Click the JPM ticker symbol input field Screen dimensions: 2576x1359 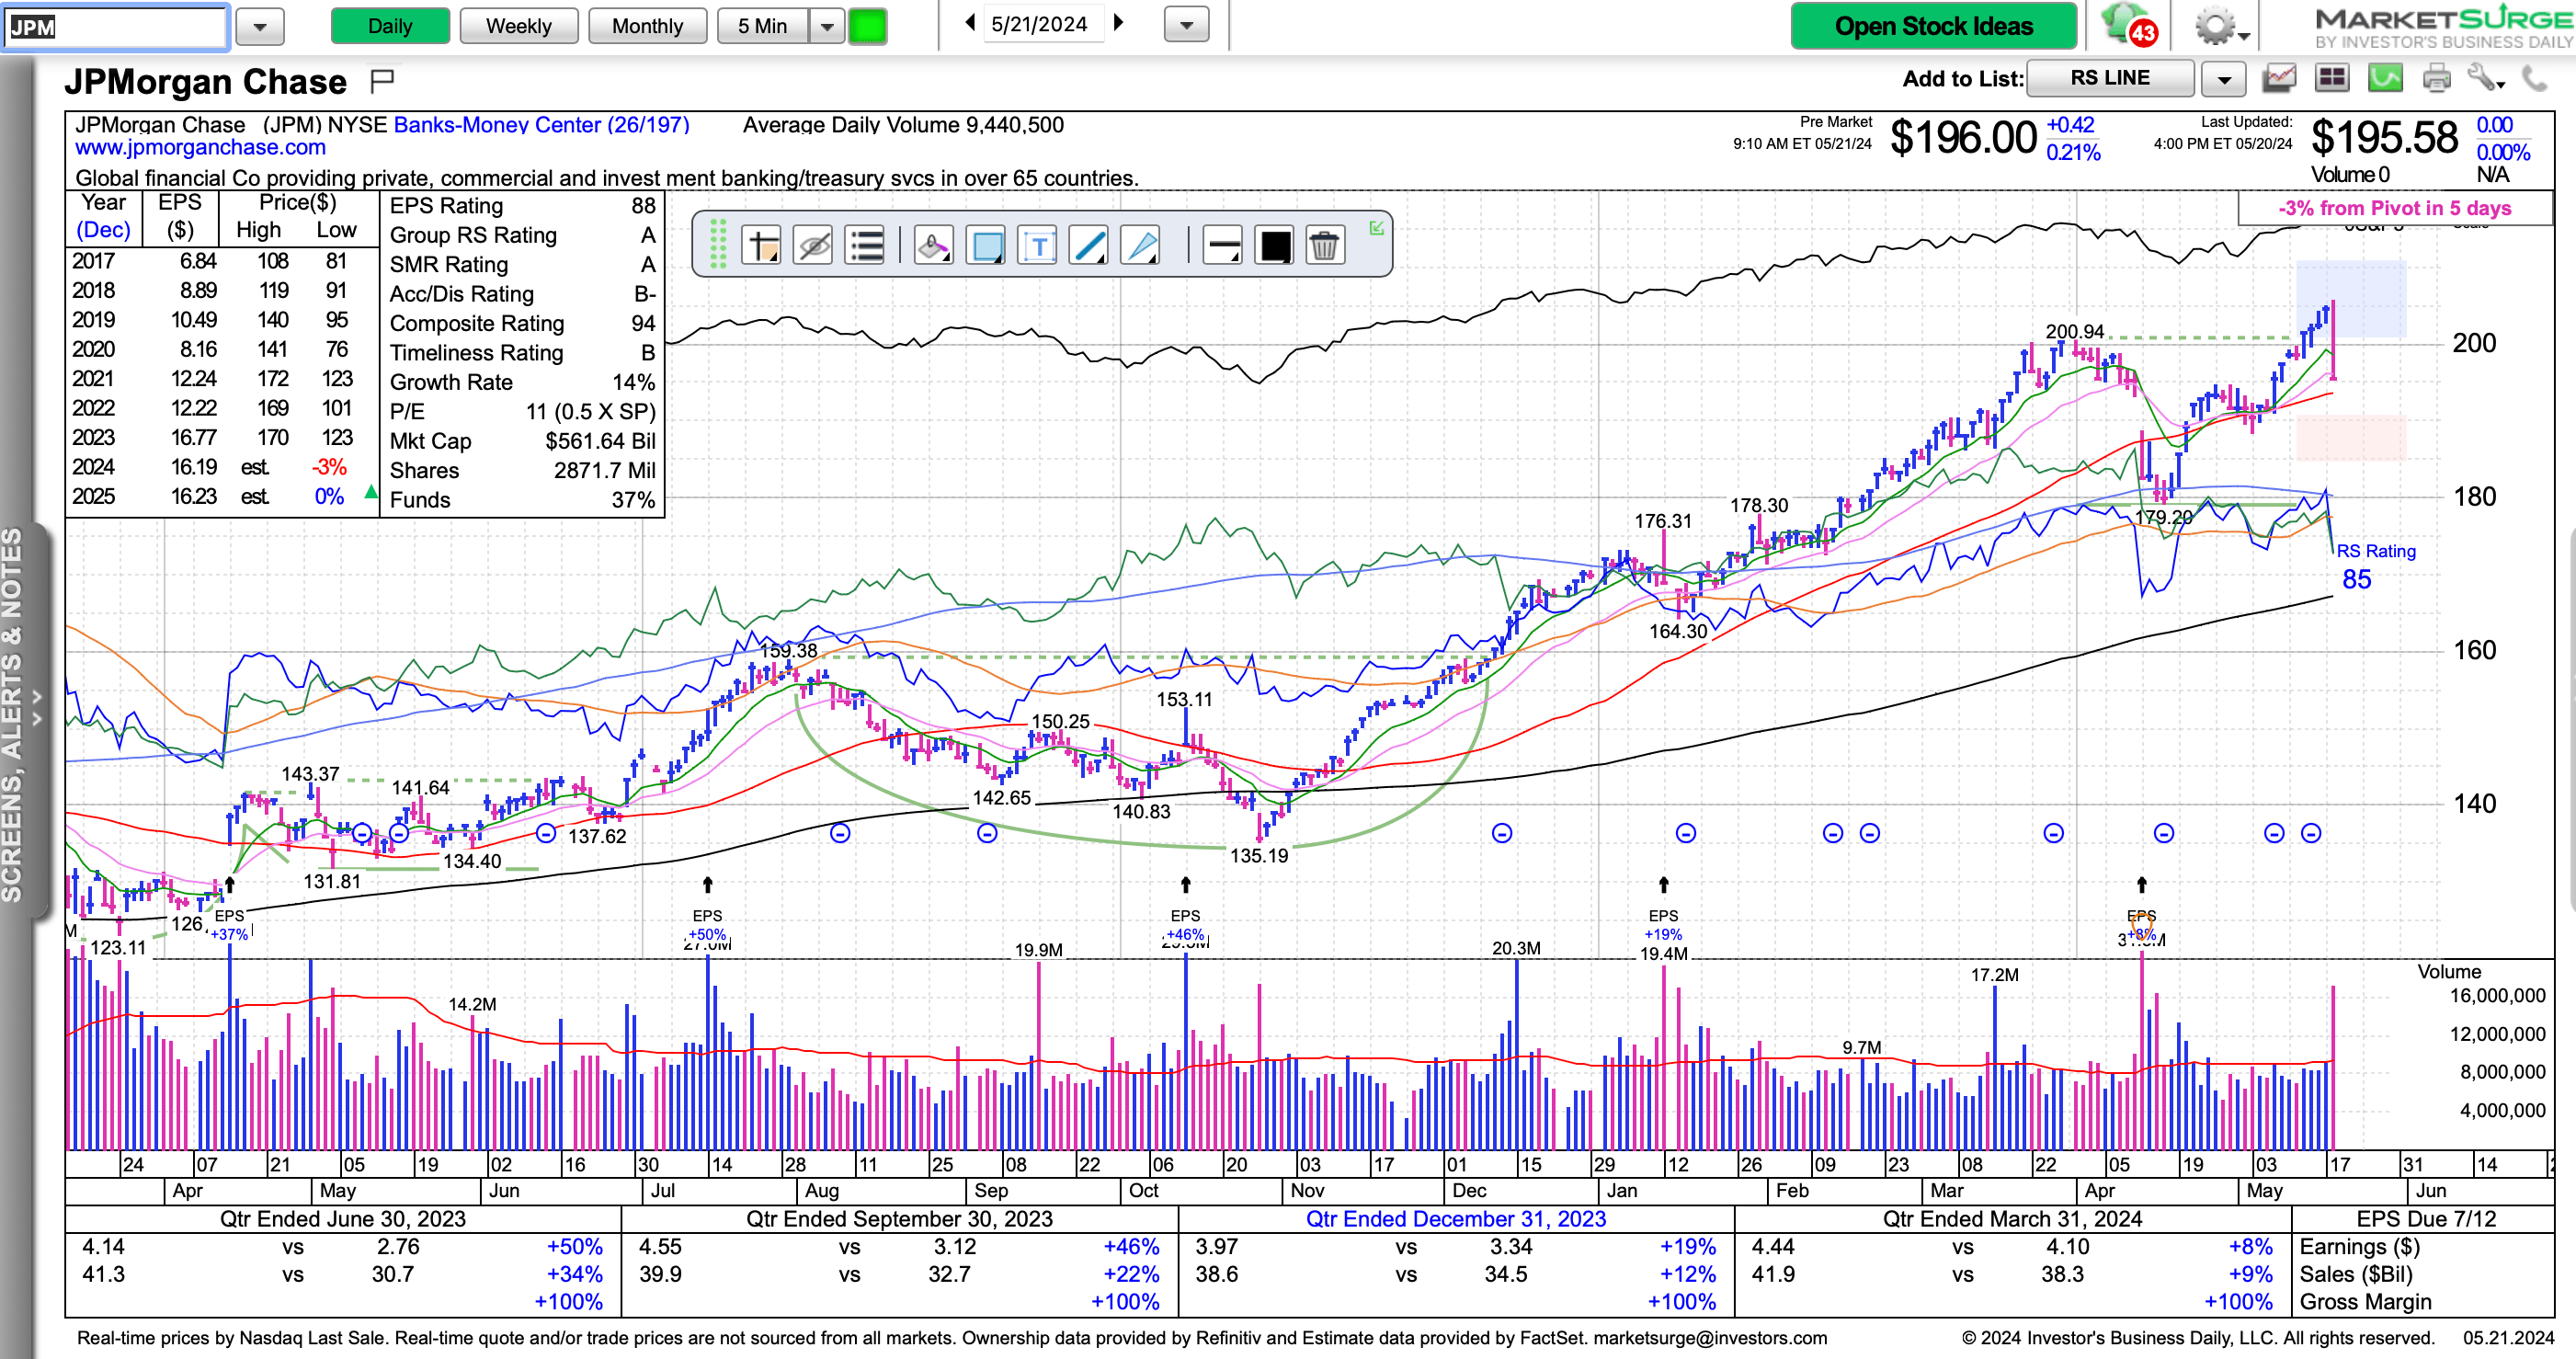tap(115, 27)
